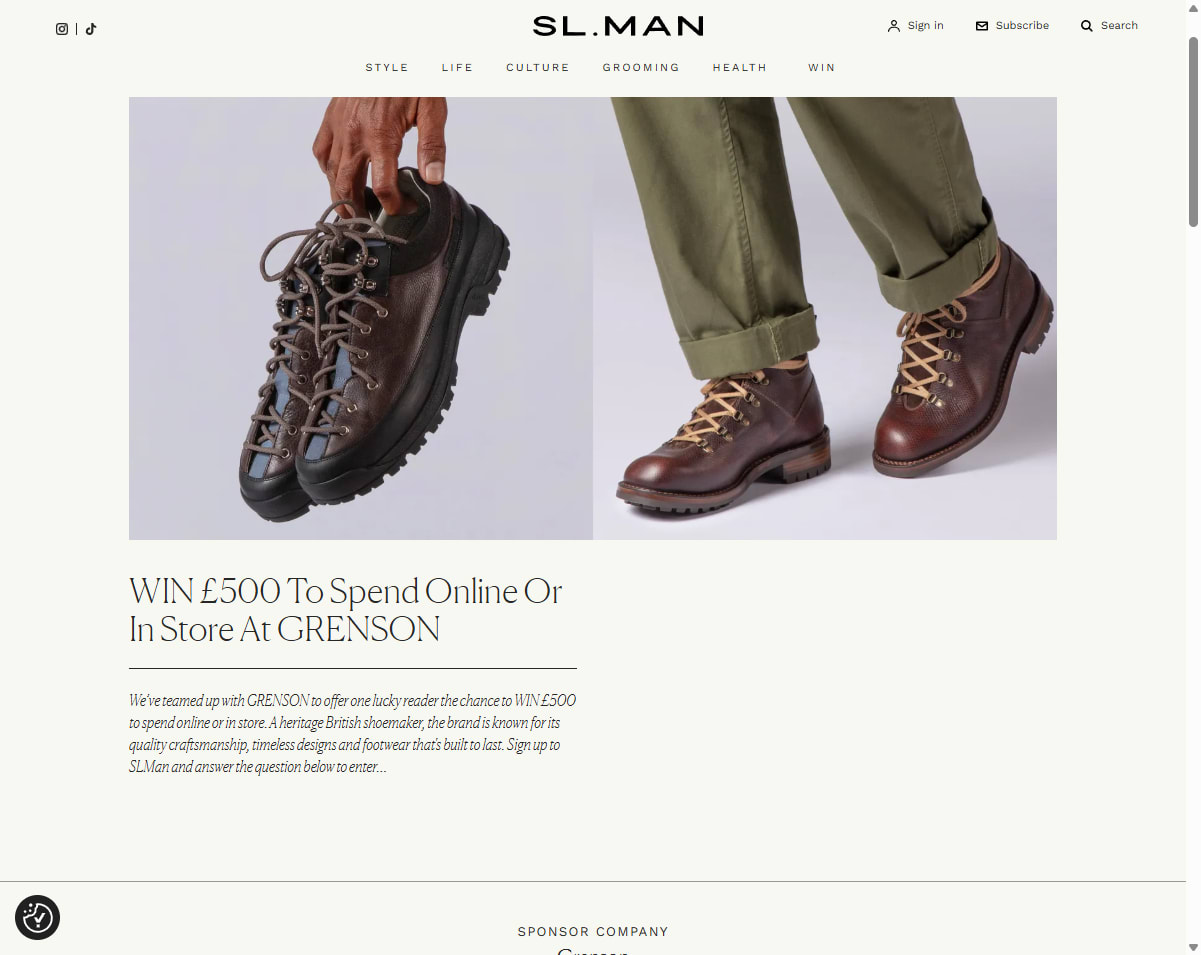
Task: Click the black hiking shoes photo
Action: [x=361, y=318]
